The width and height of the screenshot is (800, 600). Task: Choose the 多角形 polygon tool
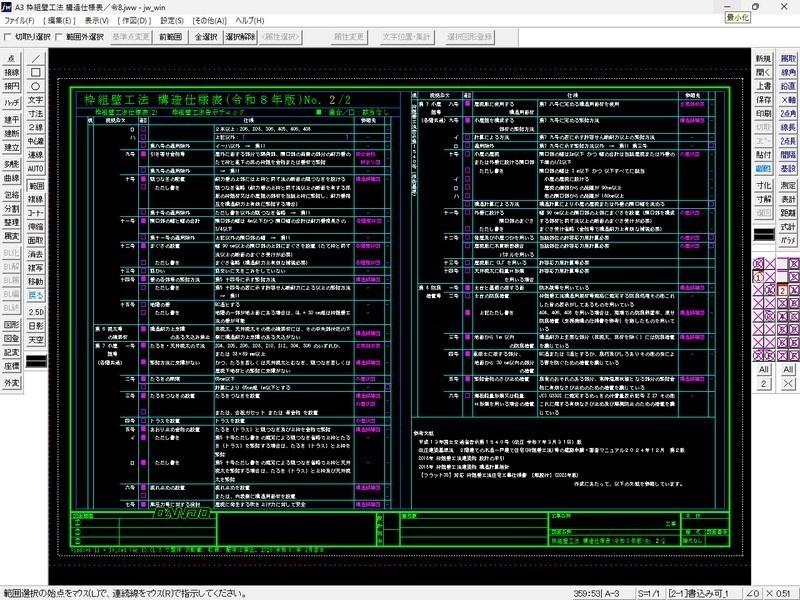pyautogui.click(x=12, y=164)
